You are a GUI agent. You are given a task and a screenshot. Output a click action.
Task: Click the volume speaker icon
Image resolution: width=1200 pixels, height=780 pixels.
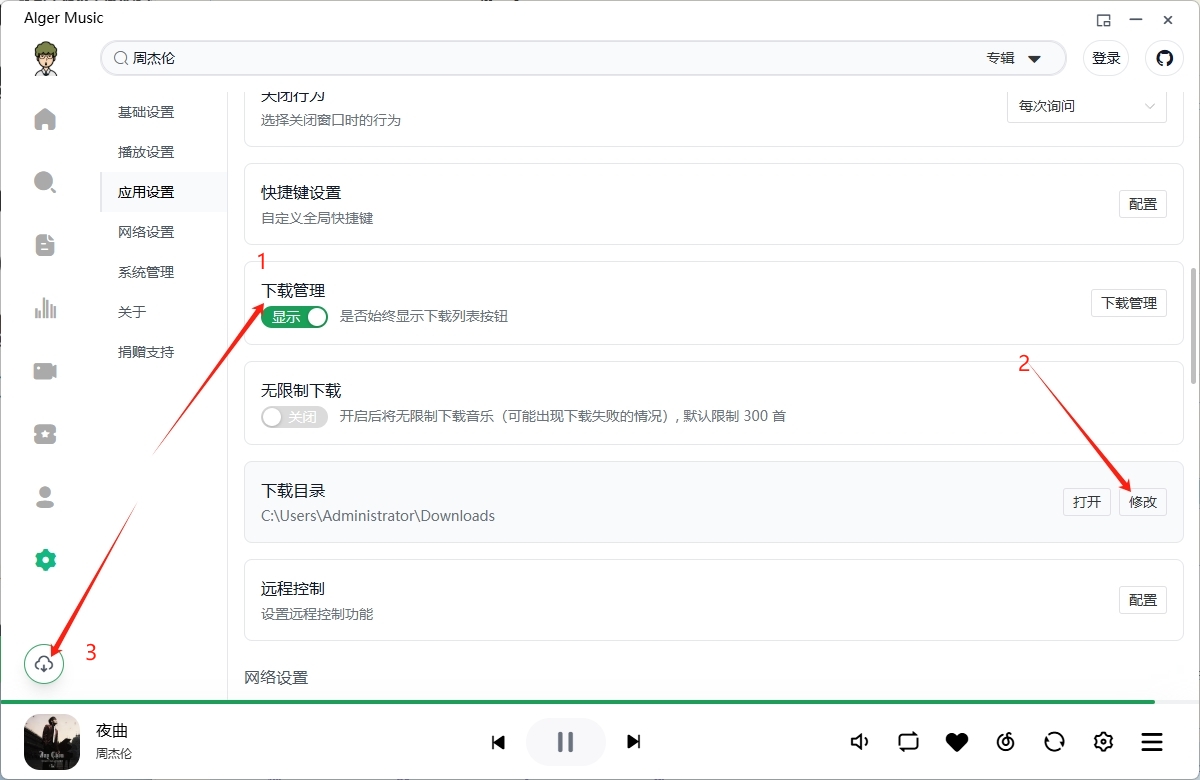pyautogui.click(x=859, y=742)
